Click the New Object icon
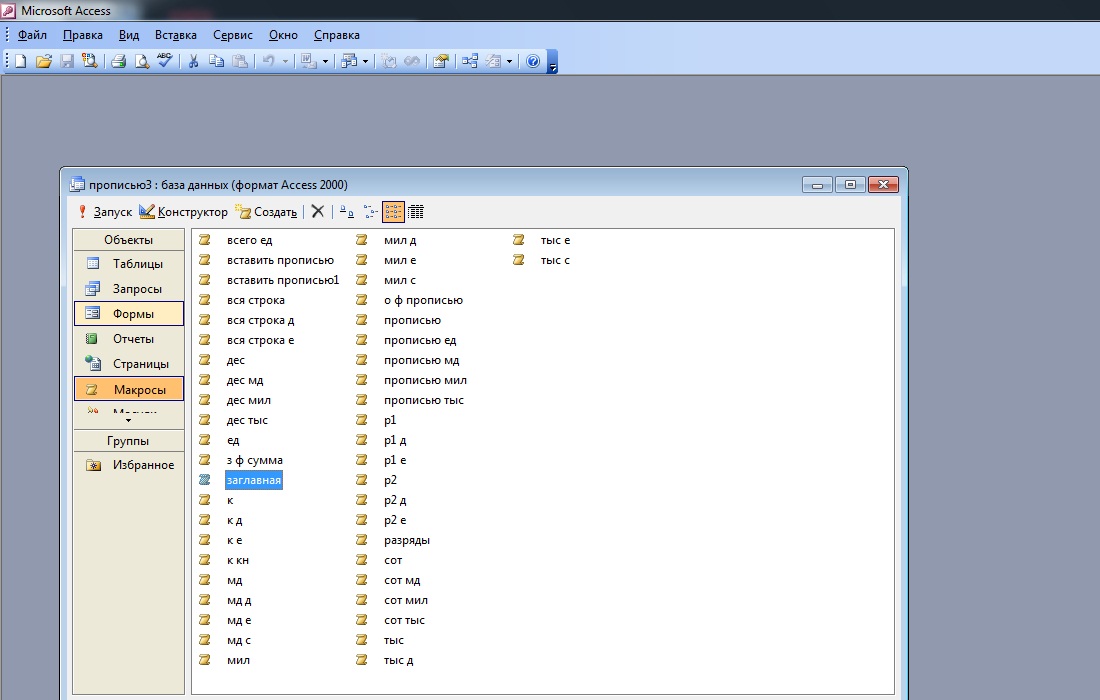This screenshot has height=700, width=1100. pyautogui.click(x=493, y=62)
